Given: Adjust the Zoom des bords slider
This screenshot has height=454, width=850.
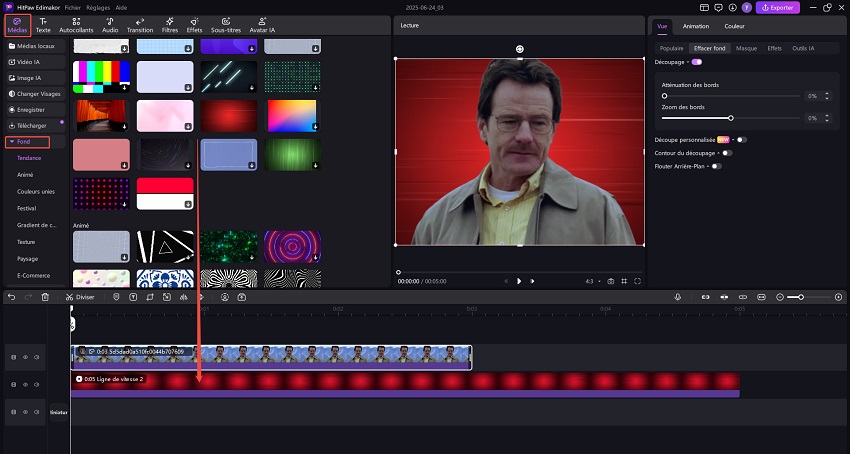Looking at the screenshot, I should tap(731, 118).
